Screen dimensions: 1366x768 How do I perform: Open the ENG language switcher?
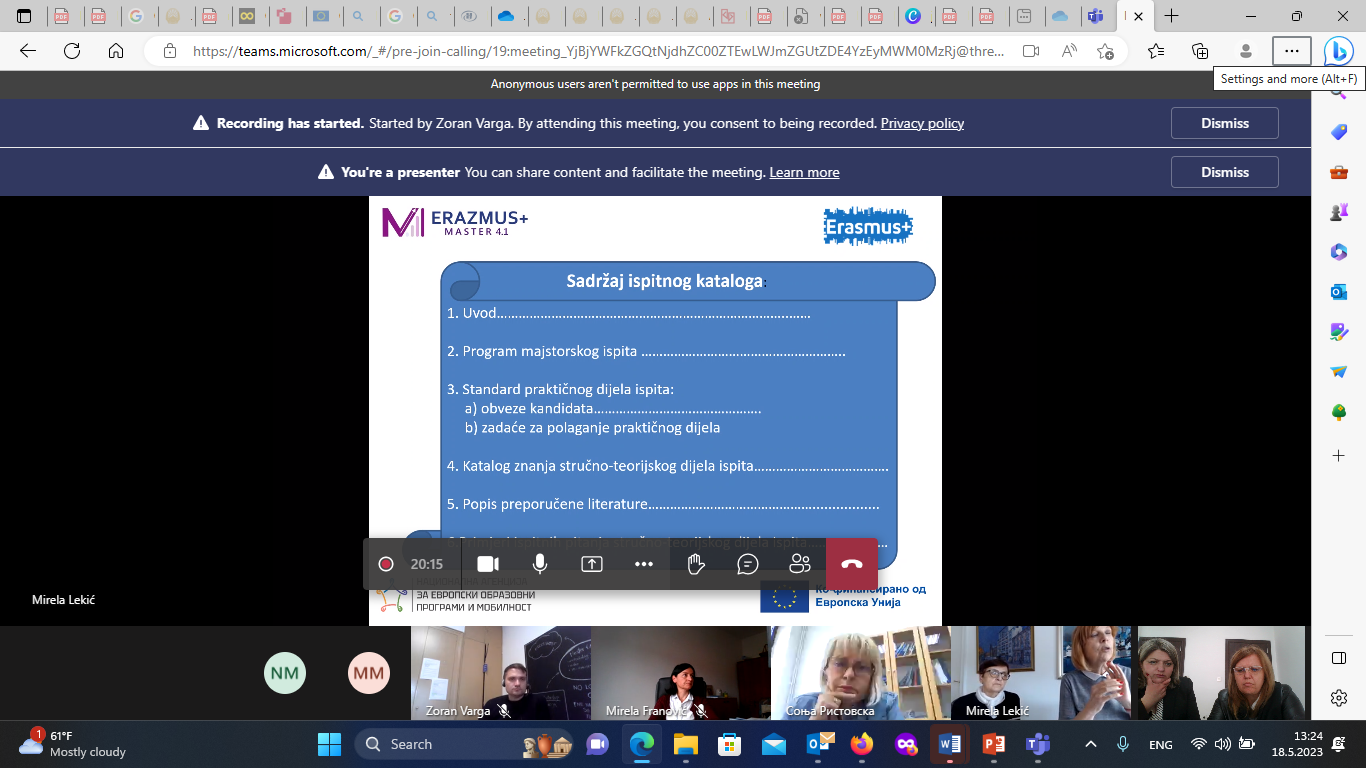pos(1161,744)
